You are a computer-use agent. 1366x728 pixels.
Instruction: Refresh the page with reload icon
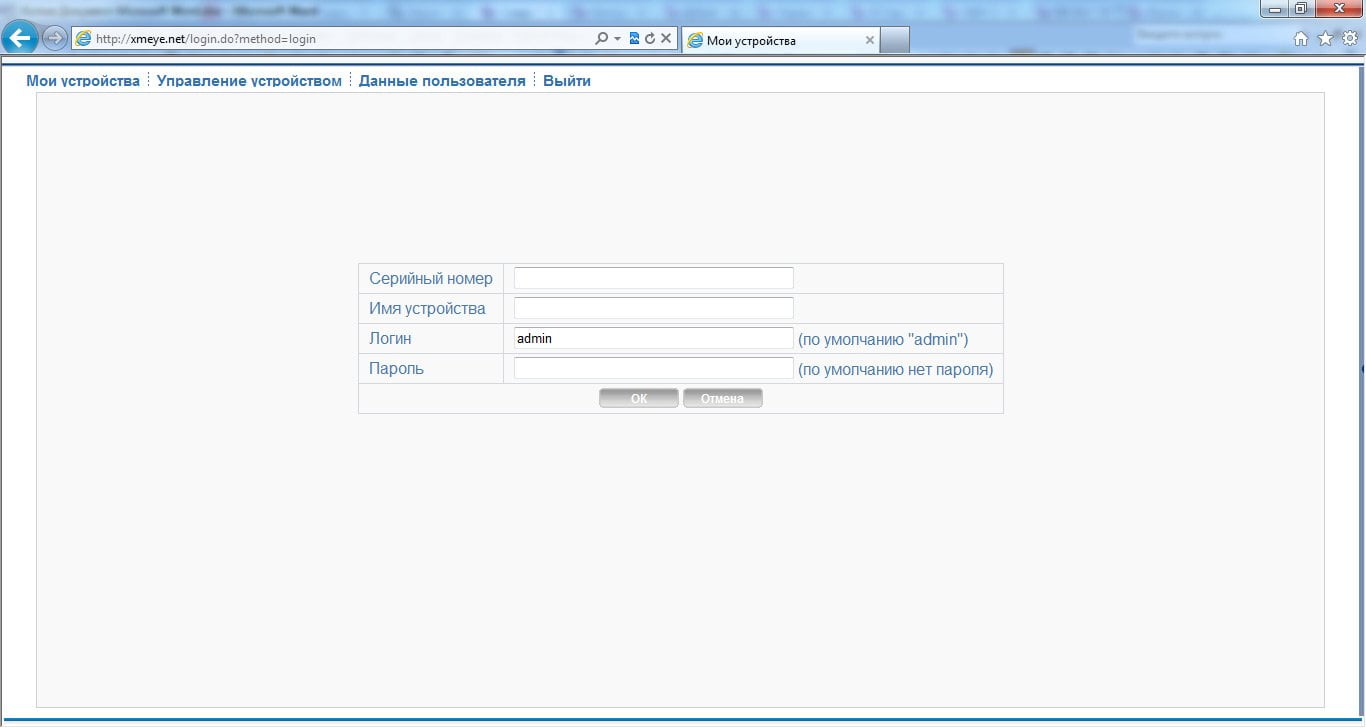coord(650,39)
